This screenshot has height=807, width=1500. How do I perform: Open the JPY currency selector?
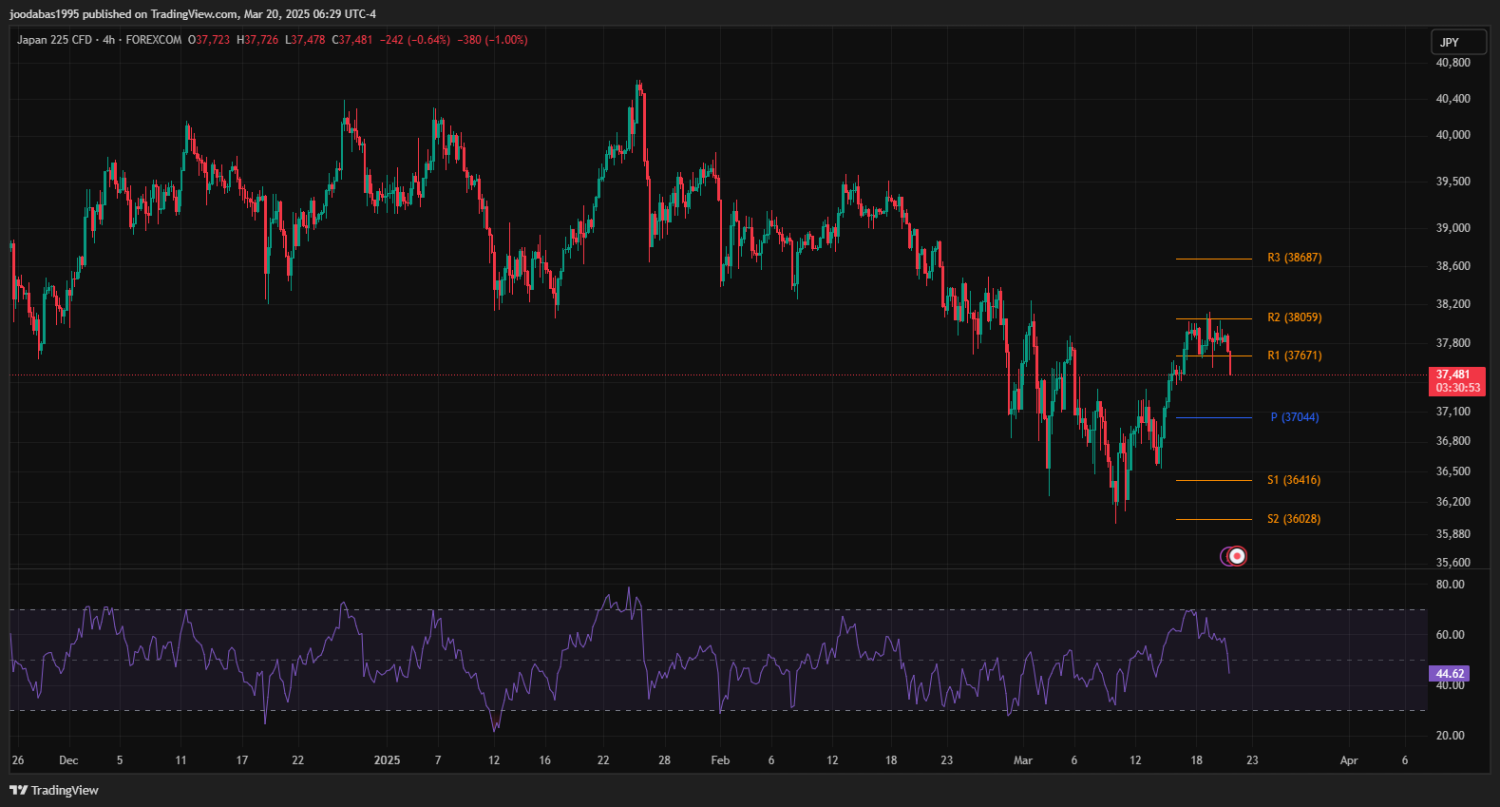1449,42
